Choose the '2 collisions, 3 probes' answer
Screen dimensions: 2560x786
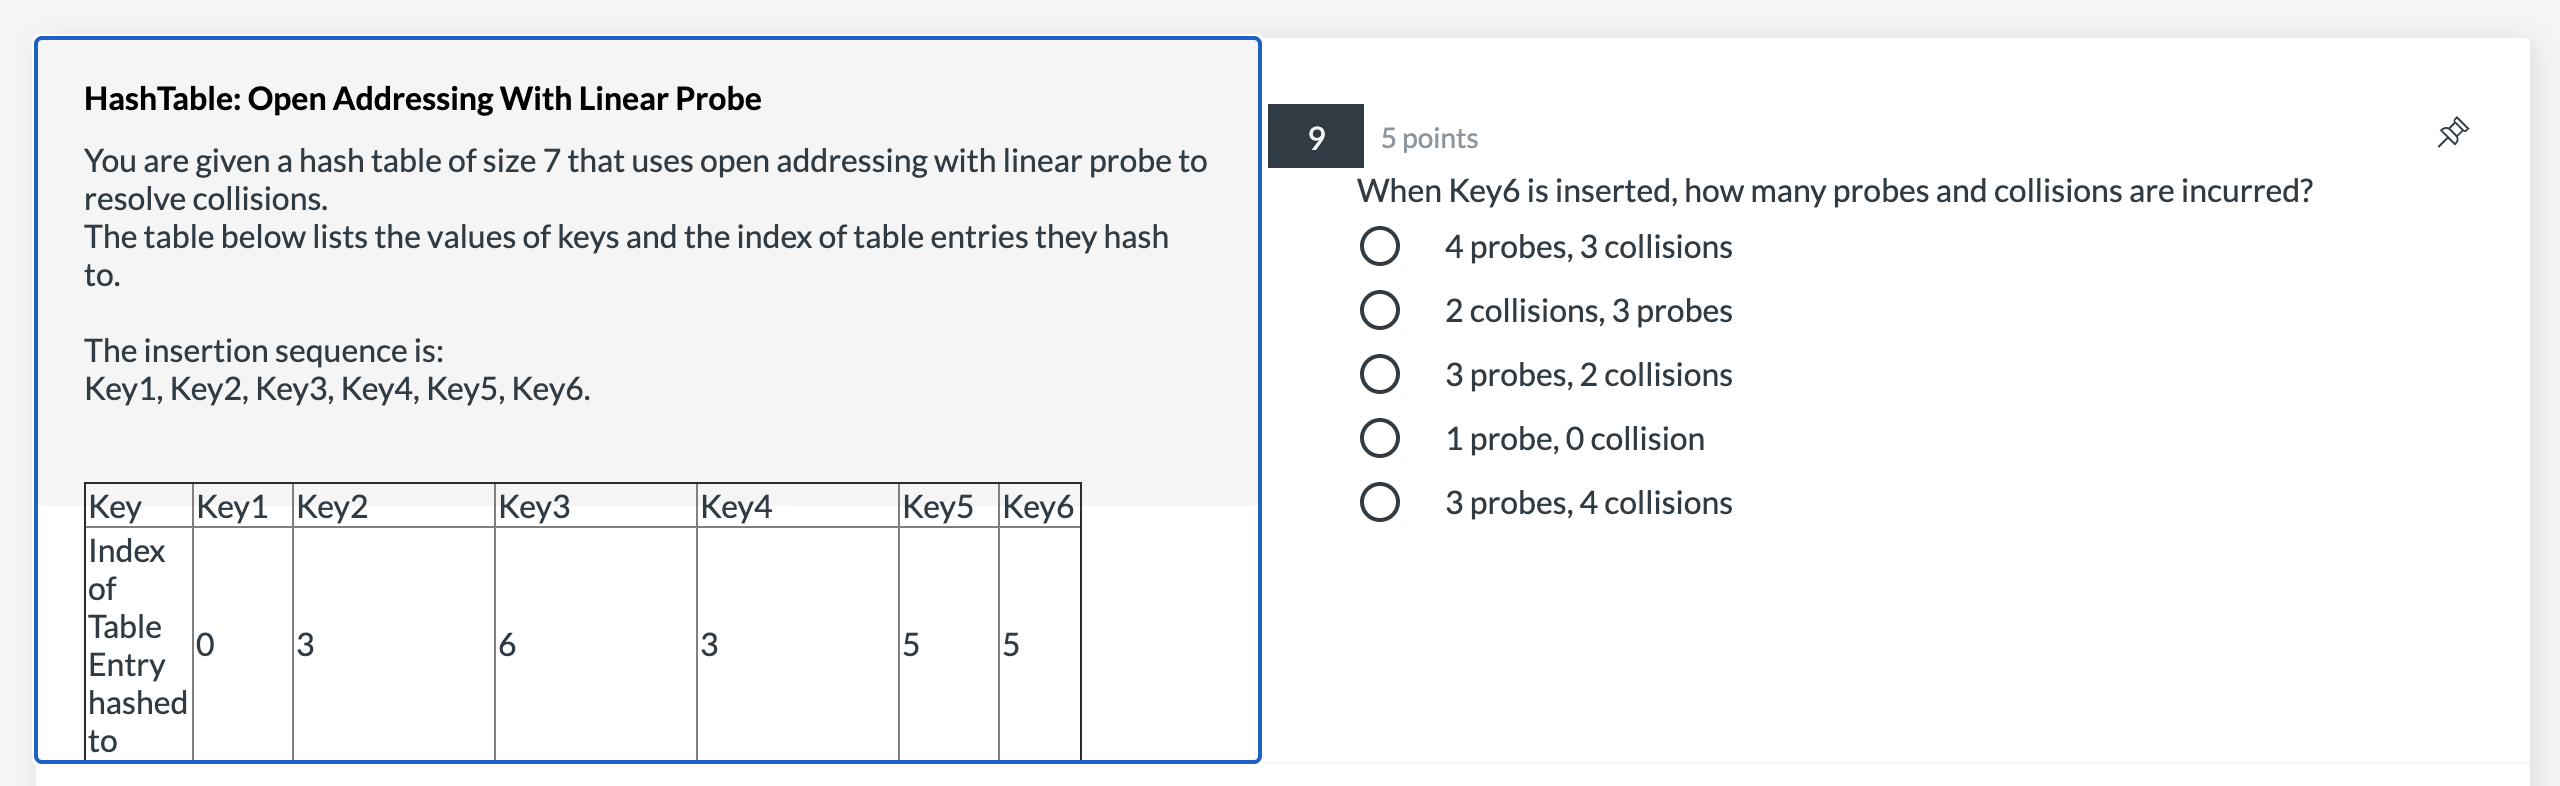pos(1379,310)
